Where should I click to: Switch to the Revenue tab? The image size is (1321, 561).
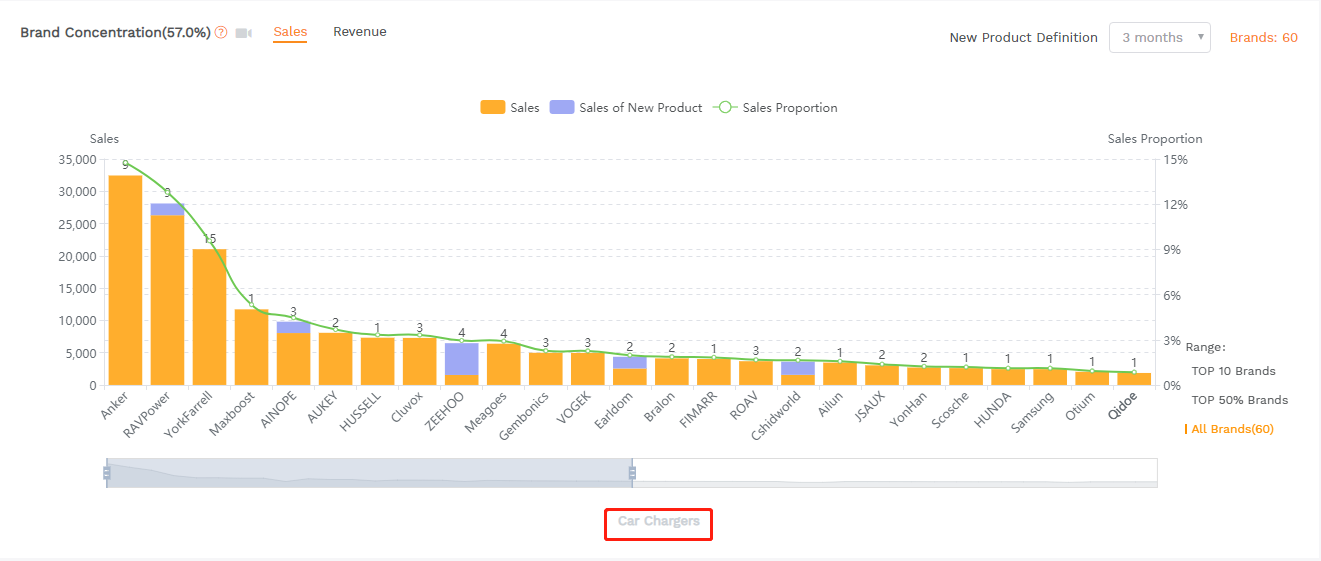(x=359, y=32)
